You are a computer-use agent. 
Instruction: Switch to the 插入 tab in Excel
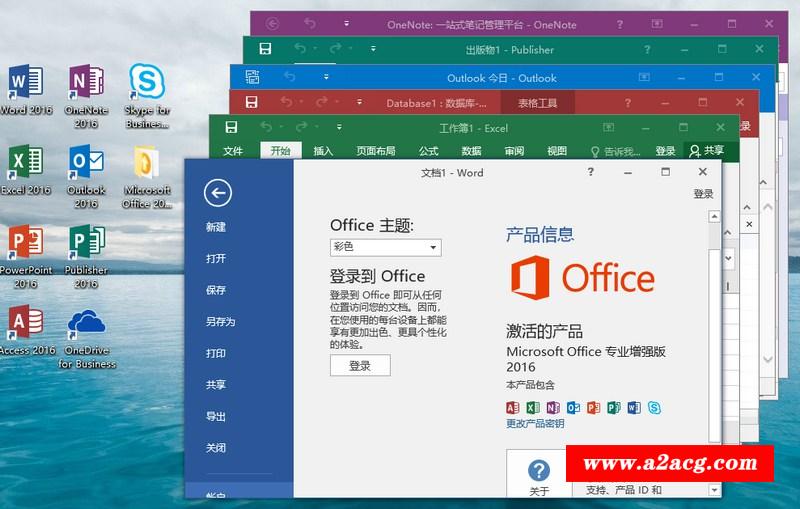(x=323, y=151)
